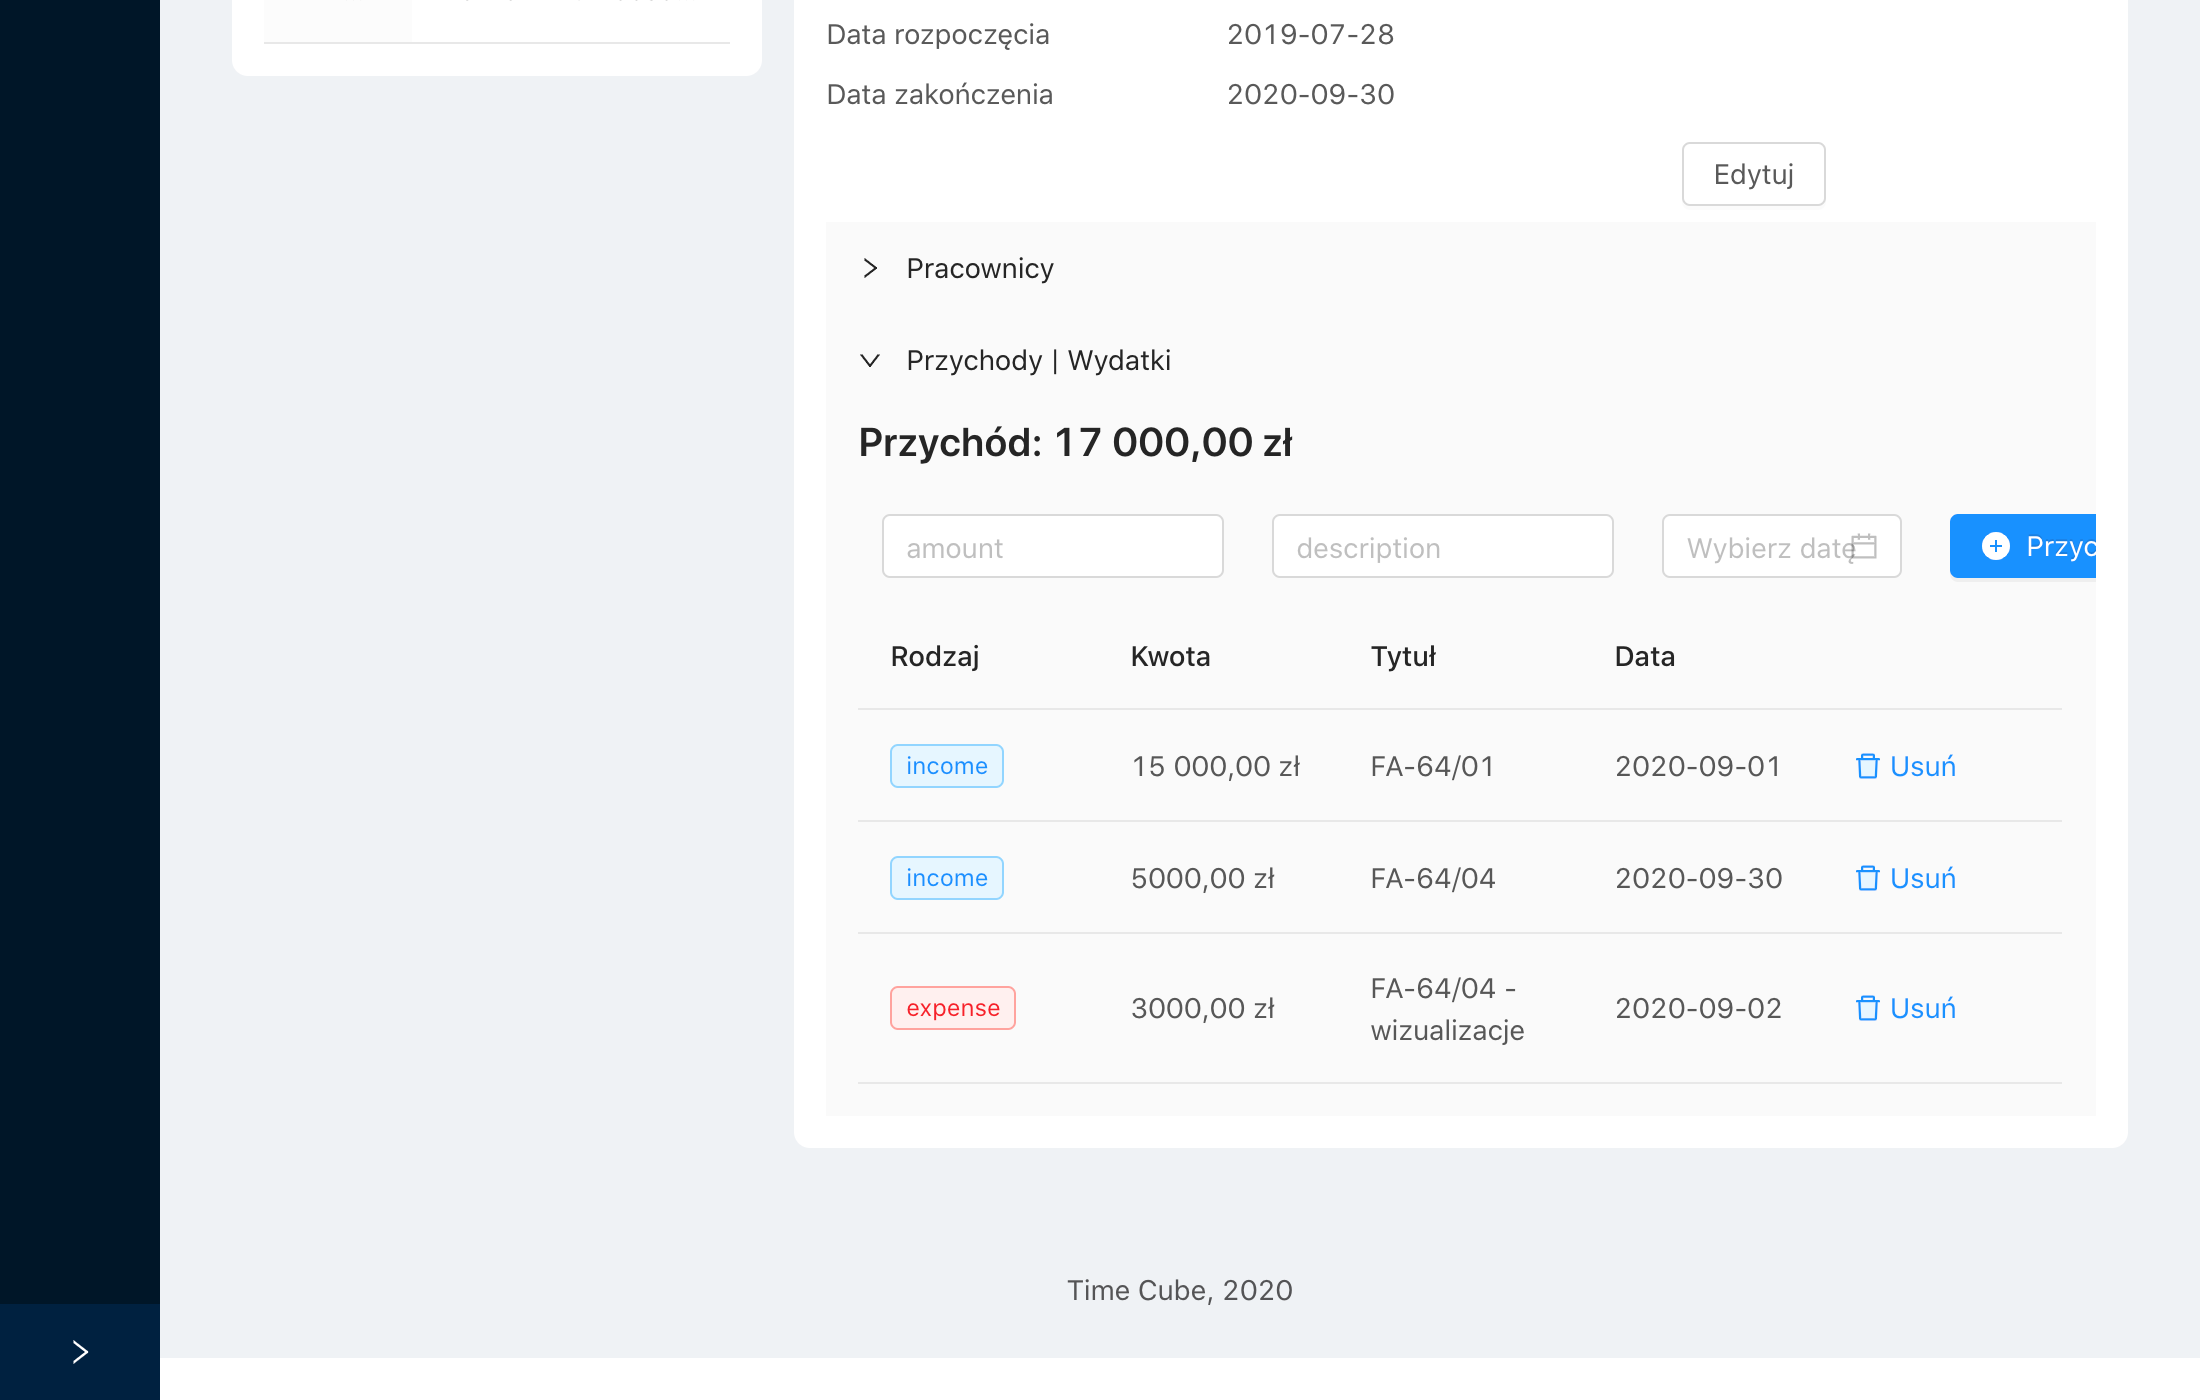Select amount 3000,00 zł

click(x=1202, y=1008)
